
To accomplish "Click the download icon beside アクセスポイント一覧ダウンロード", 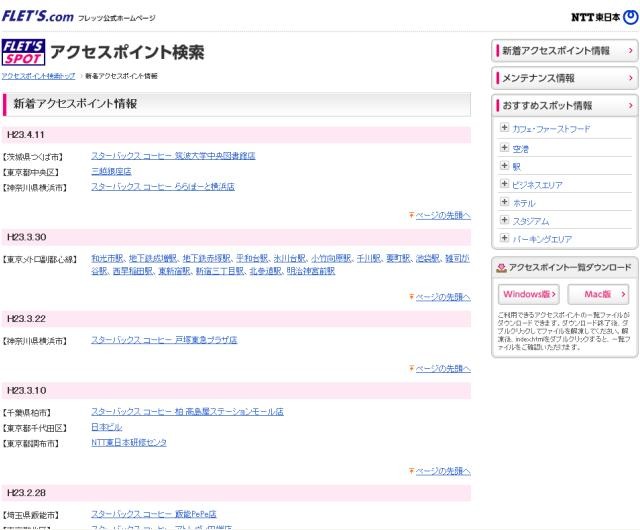I will [x=501, y=268].
